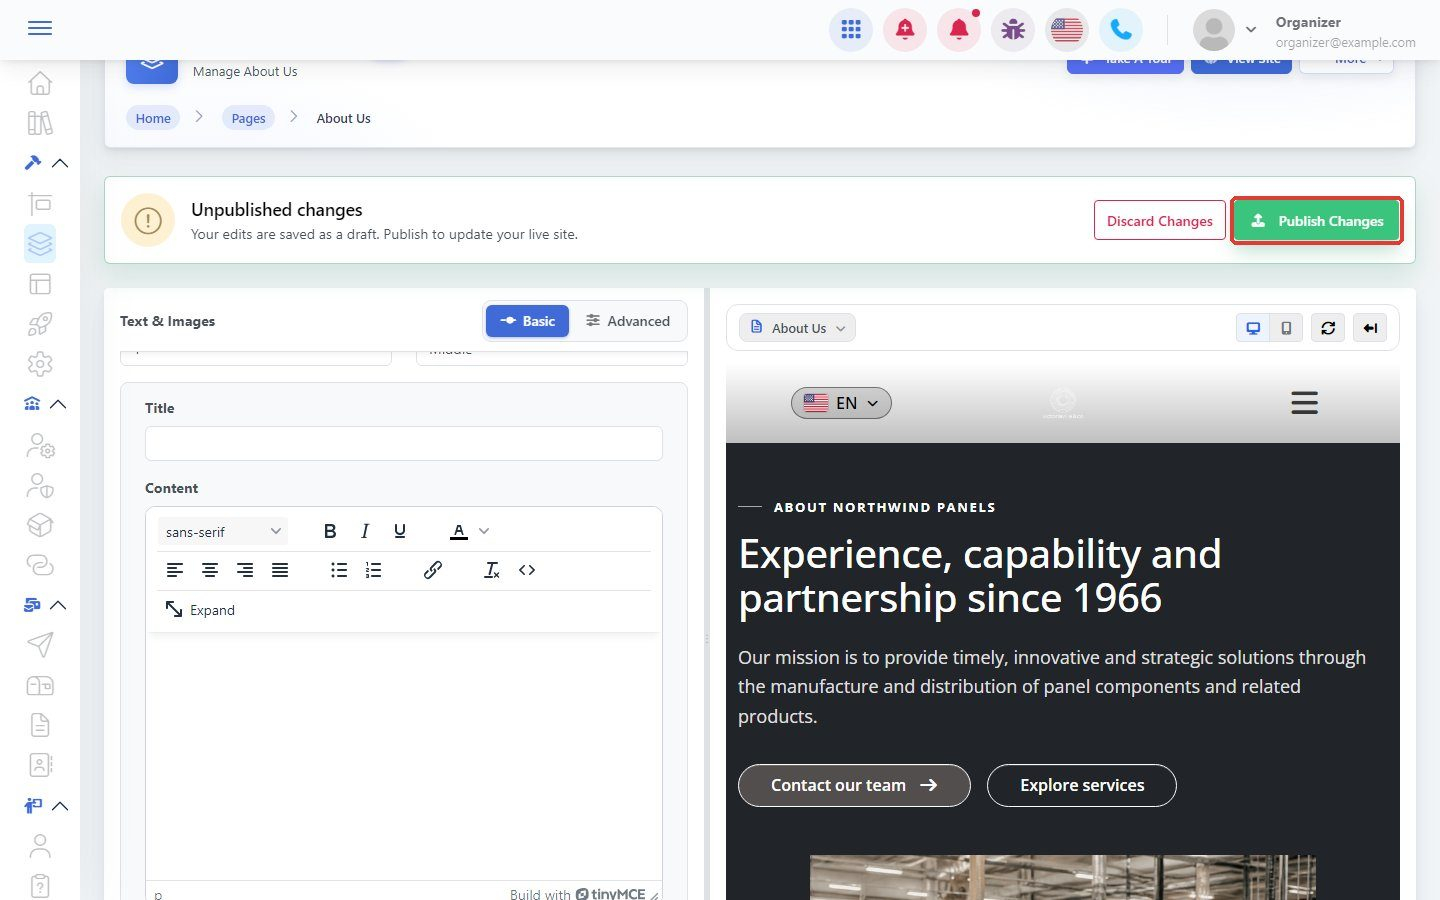1440x900 pixels.
Task: Open the hamburger menu in top bar
Action: coord(40,28)
